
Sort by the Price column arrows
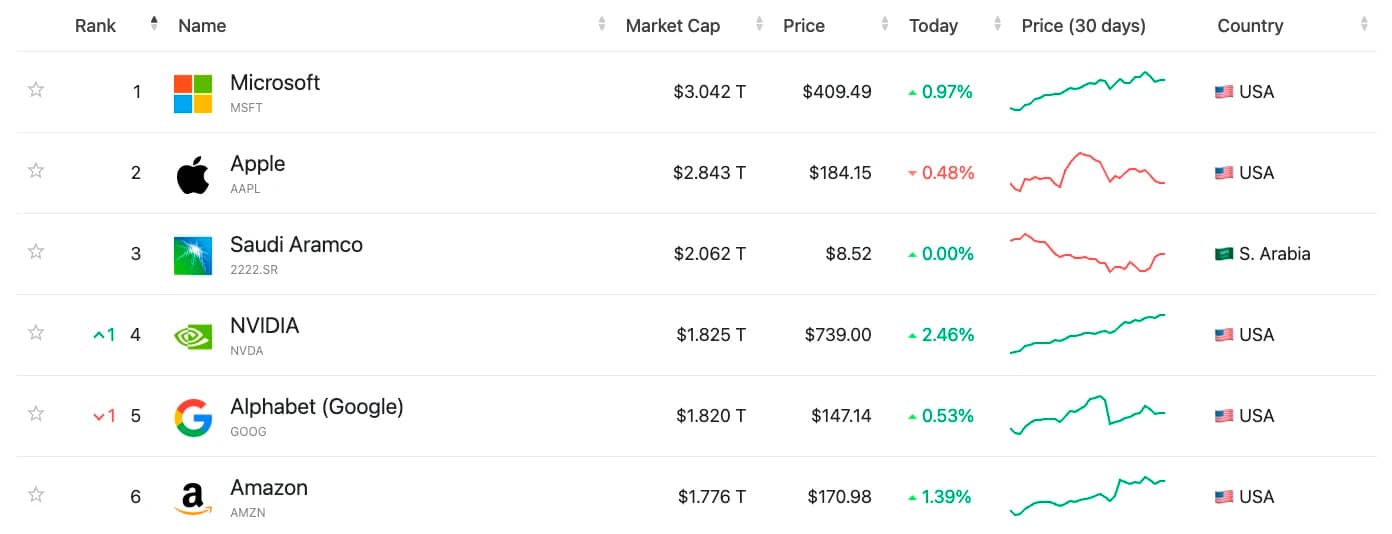[885, 25]
